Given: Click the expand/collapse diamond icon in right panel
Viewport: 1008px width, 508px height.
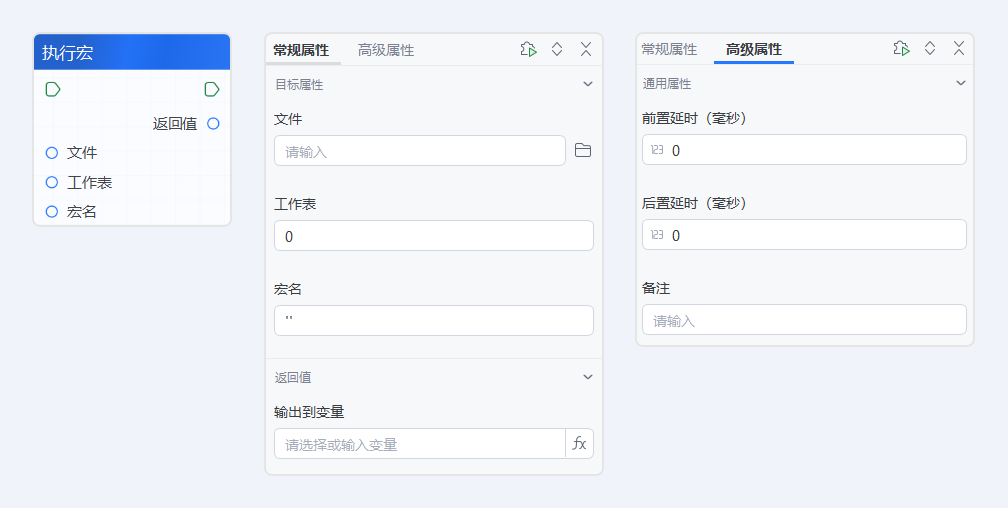Looking at the screenshot, I should 930,48.
